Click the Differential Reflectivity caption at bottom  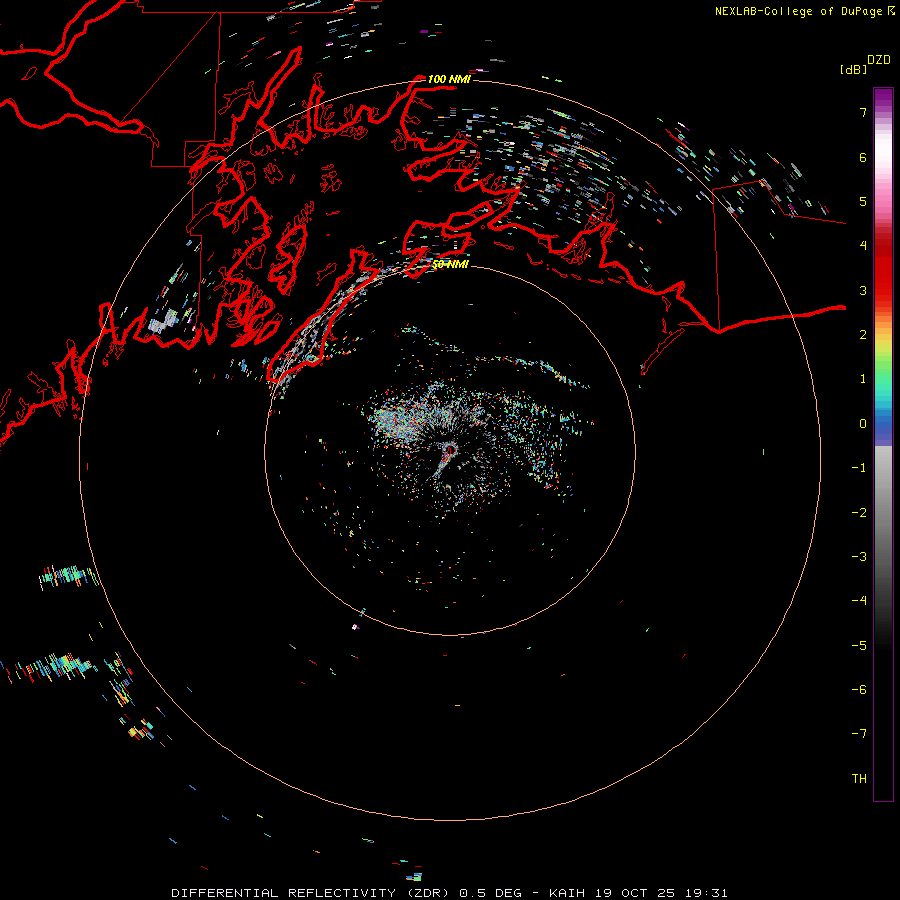click(449, 893)
